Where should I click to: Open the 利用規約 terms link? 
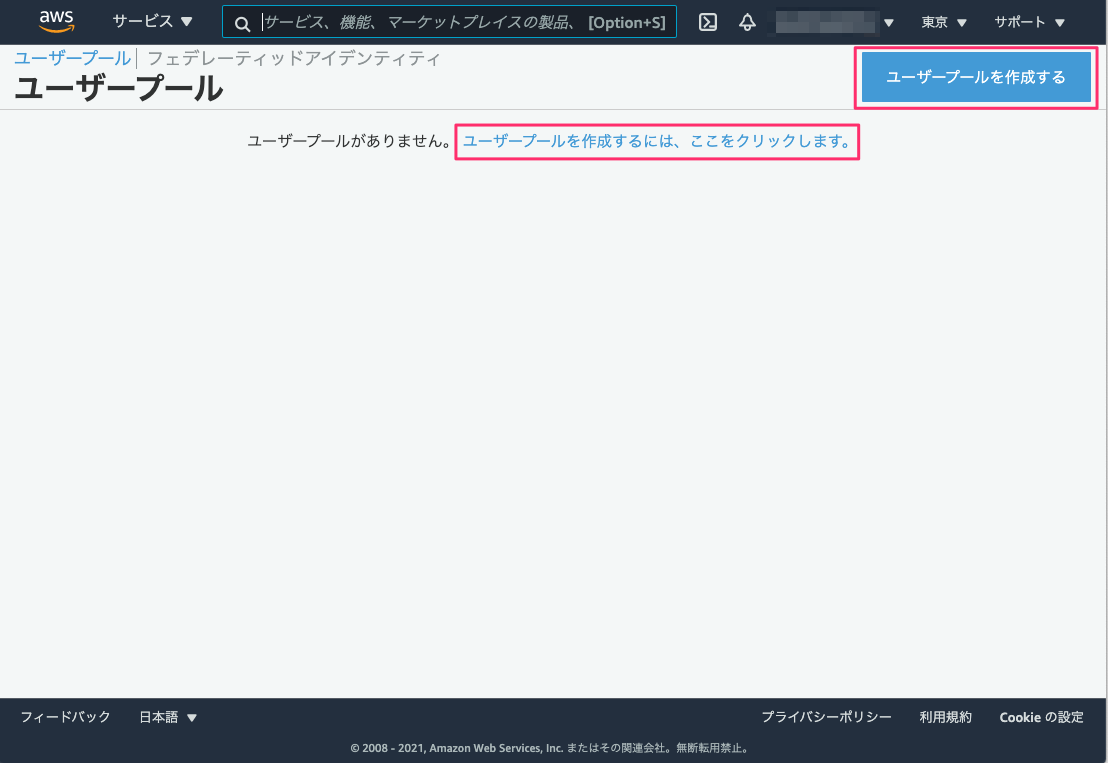(945, 717)
